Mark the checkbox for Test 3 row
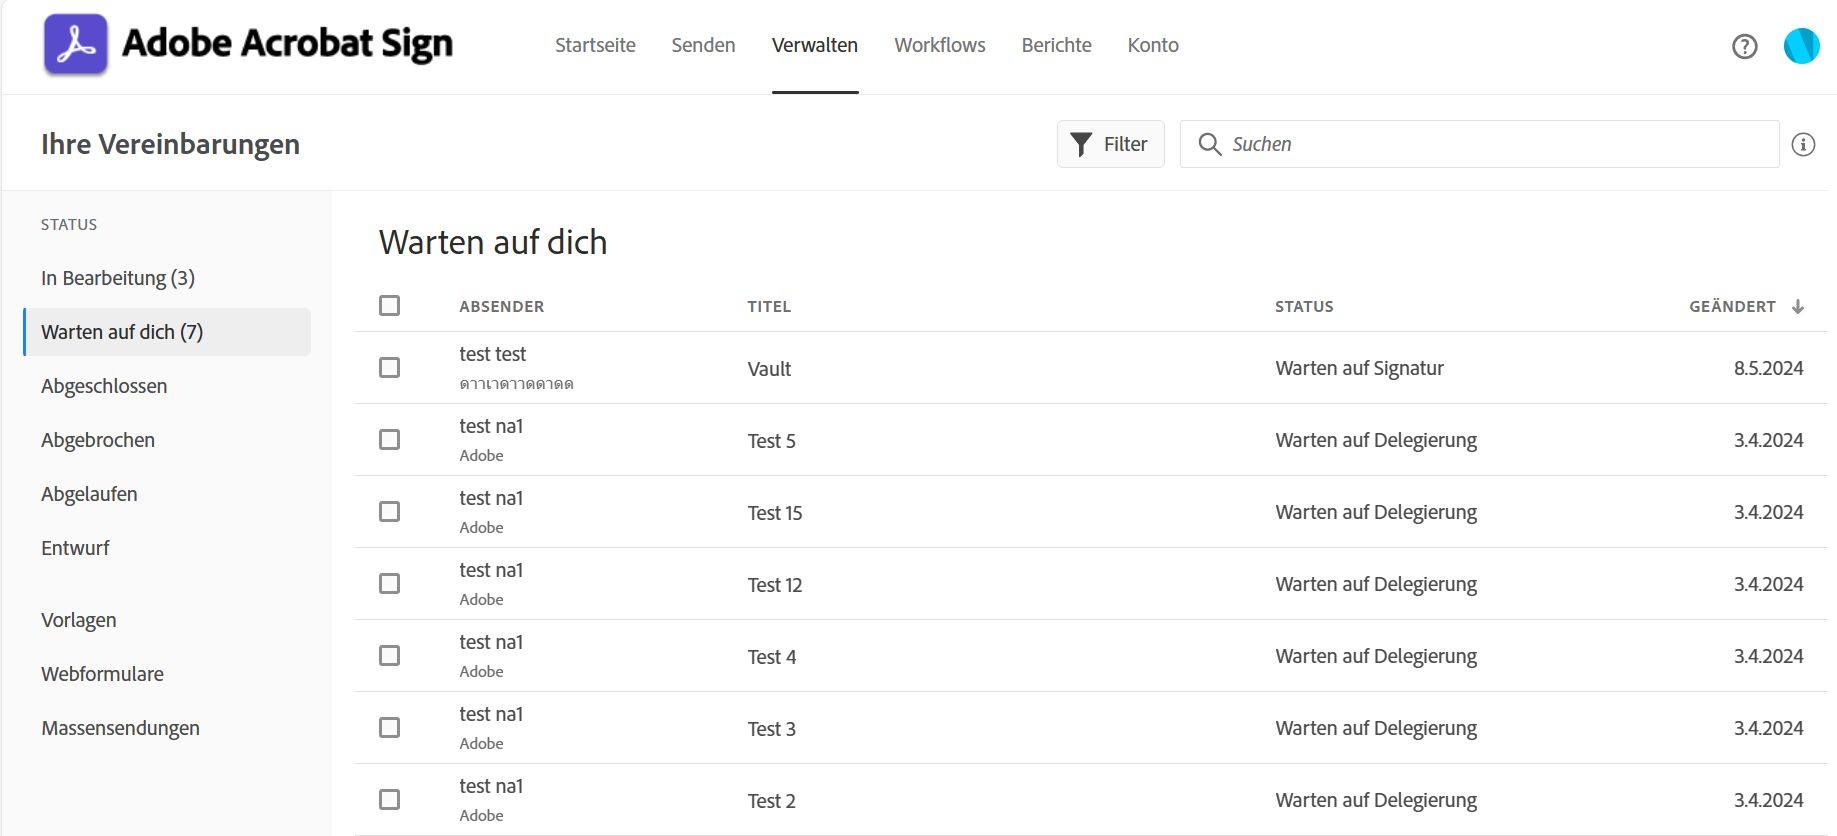Viewport: 1837px width, 836px height. coord(390,728)
